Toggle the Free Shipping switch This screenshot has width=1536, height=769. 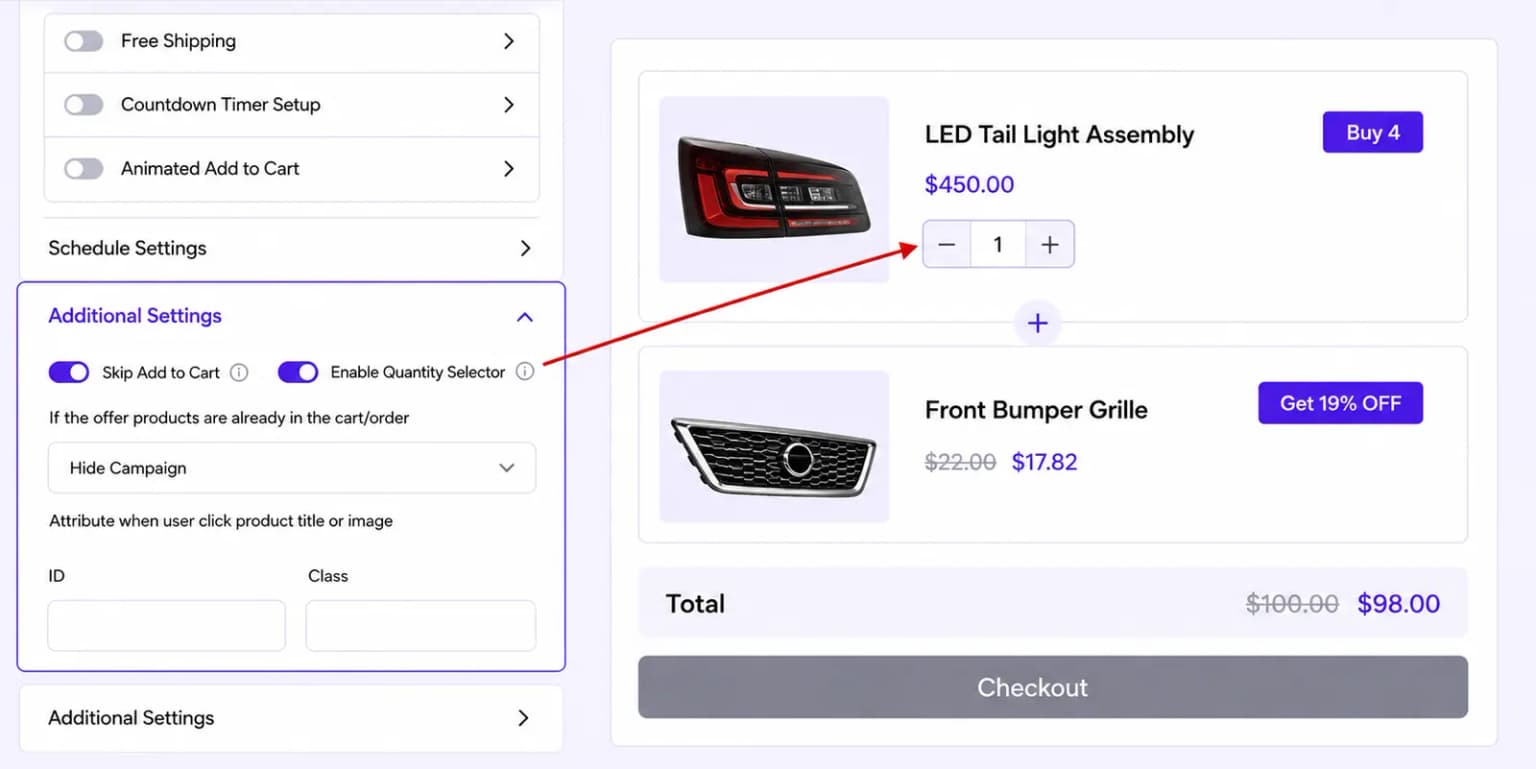point(84,41)
